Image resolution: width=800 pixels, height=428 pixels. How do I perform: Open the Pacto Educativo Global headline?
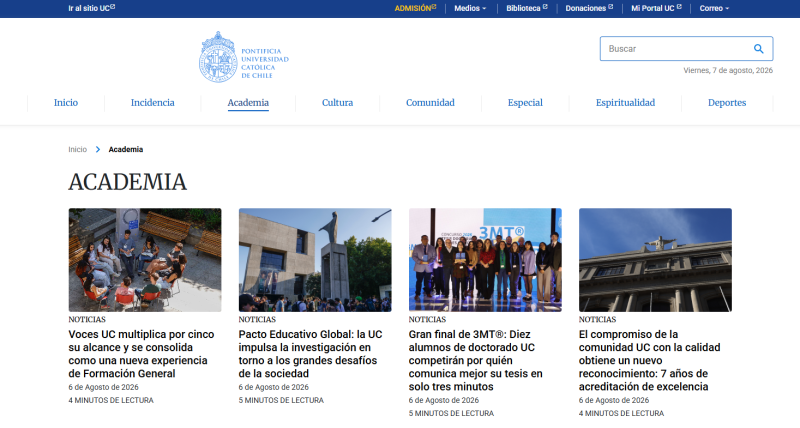[310, 354]
